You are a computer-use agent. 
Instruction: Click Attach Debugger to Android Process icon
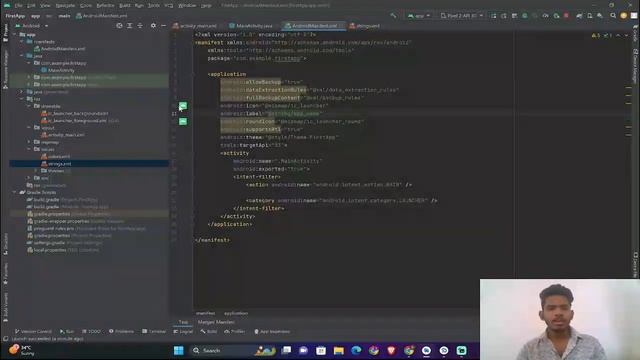pos(556,16)
